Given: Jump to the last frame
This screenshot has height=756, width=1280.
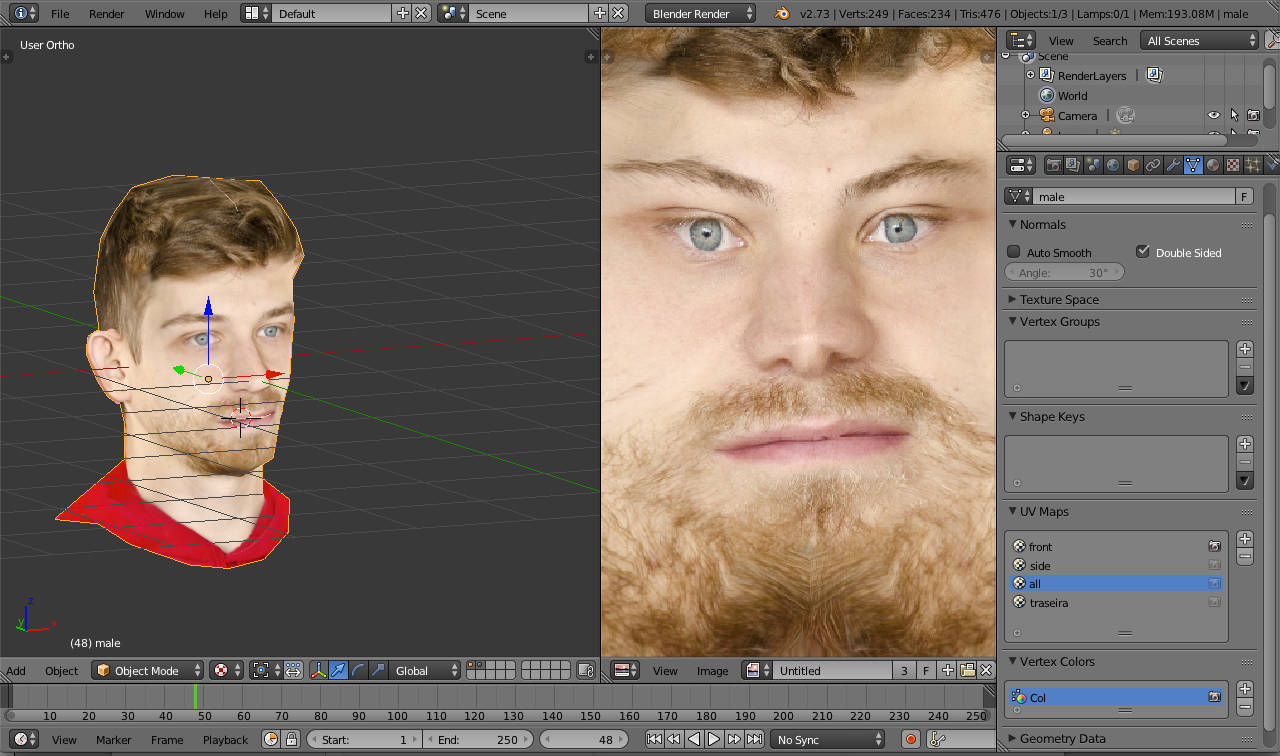Looking at the screenshot, I should [754, 739].
